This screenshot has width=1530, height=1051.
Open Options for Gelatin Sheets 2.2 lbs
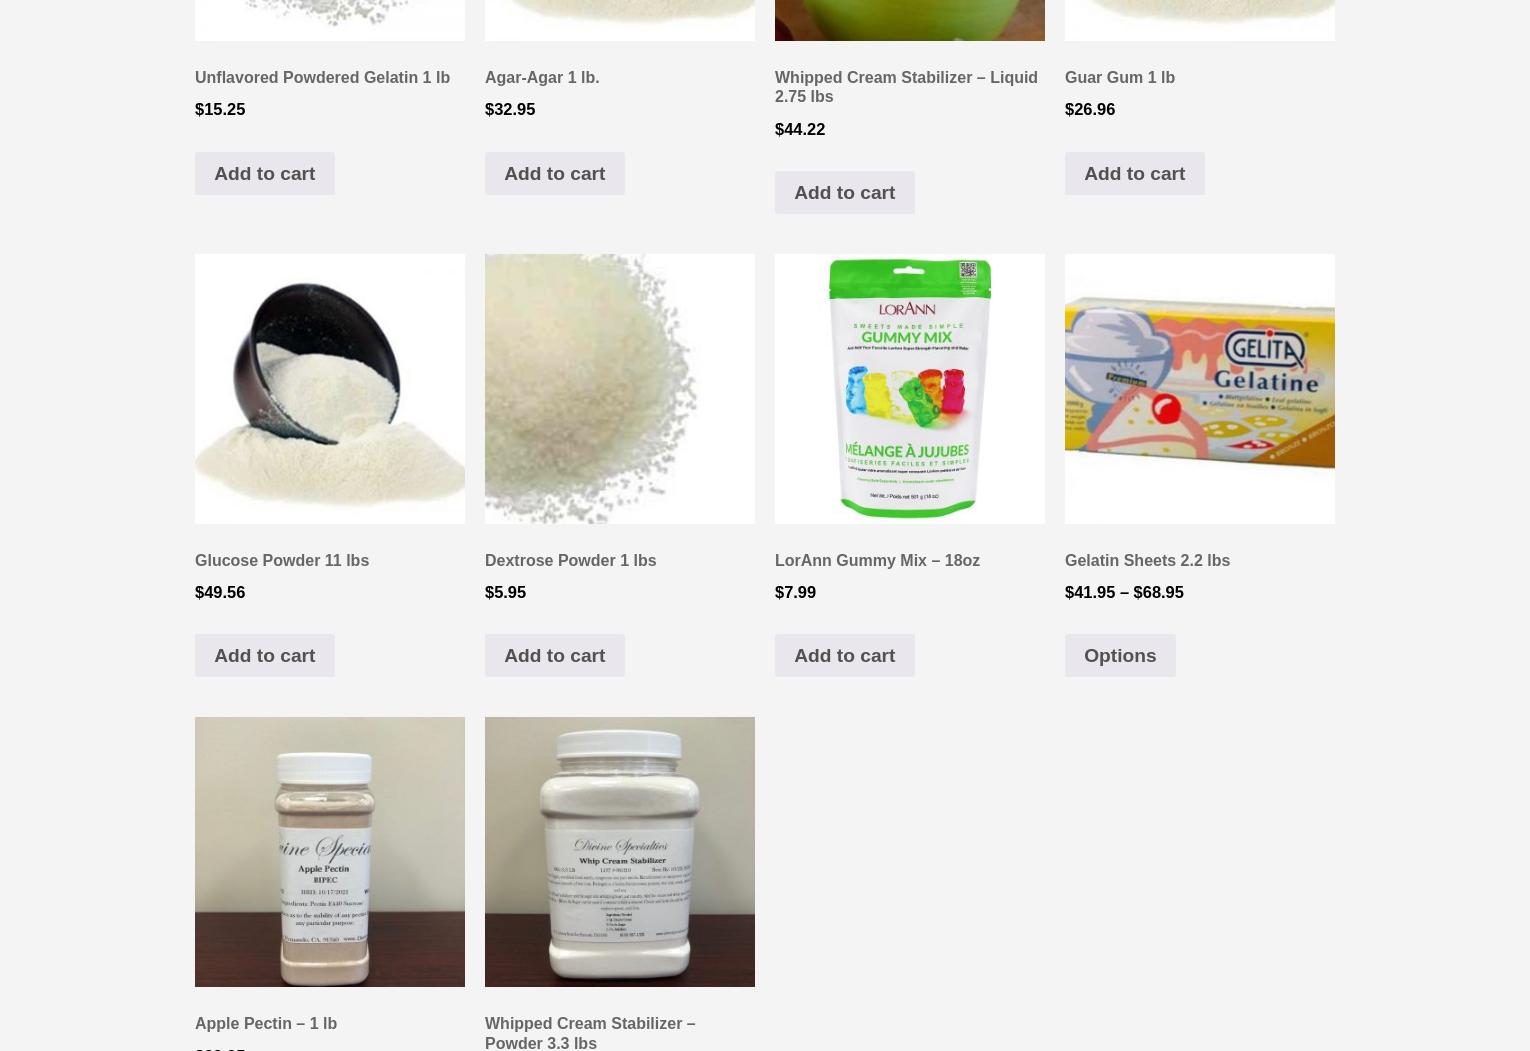point(1120,655)
